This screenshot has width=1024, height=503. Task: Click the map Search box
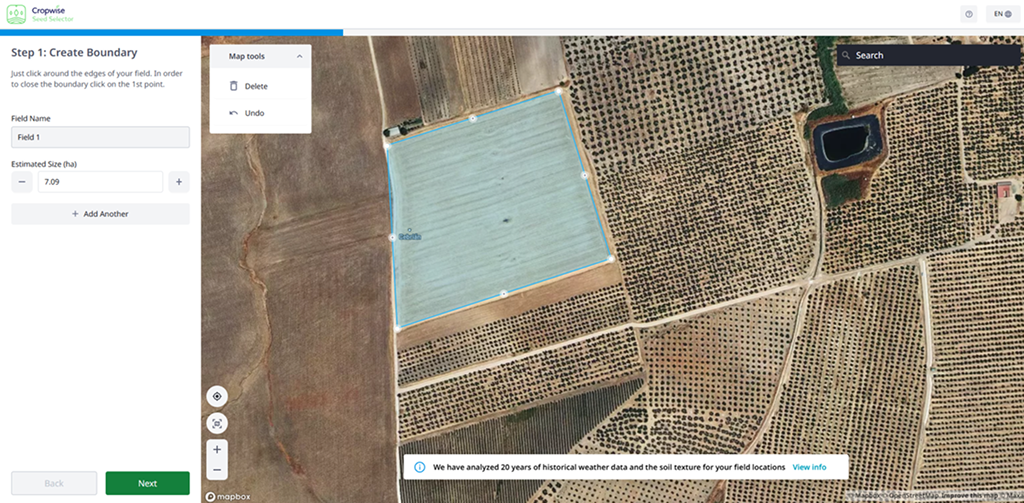pyautogui.click(x=929, y=56)
